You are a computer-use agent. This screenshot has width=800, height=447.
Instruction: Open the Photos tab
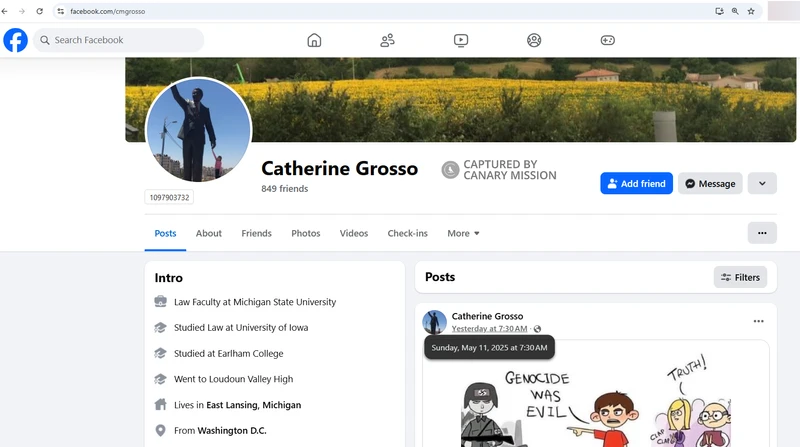pos(306,233)
